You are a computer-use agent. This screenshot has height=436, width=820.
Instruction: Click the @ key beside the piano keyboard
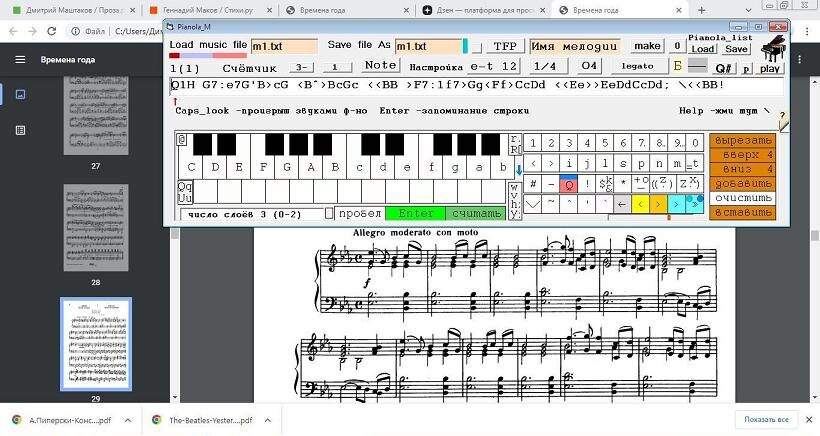pyautogui.click(x=182, y=140)
